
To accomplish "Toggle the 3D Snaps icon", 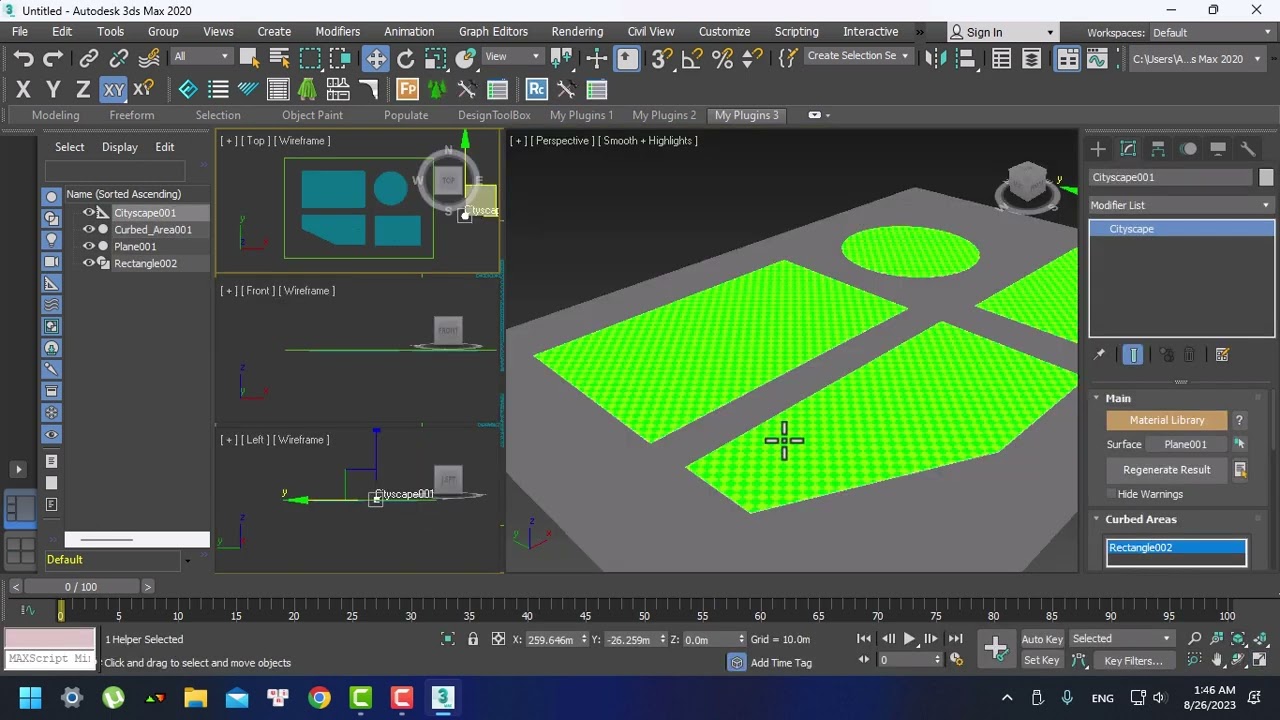I will [661, 59].
